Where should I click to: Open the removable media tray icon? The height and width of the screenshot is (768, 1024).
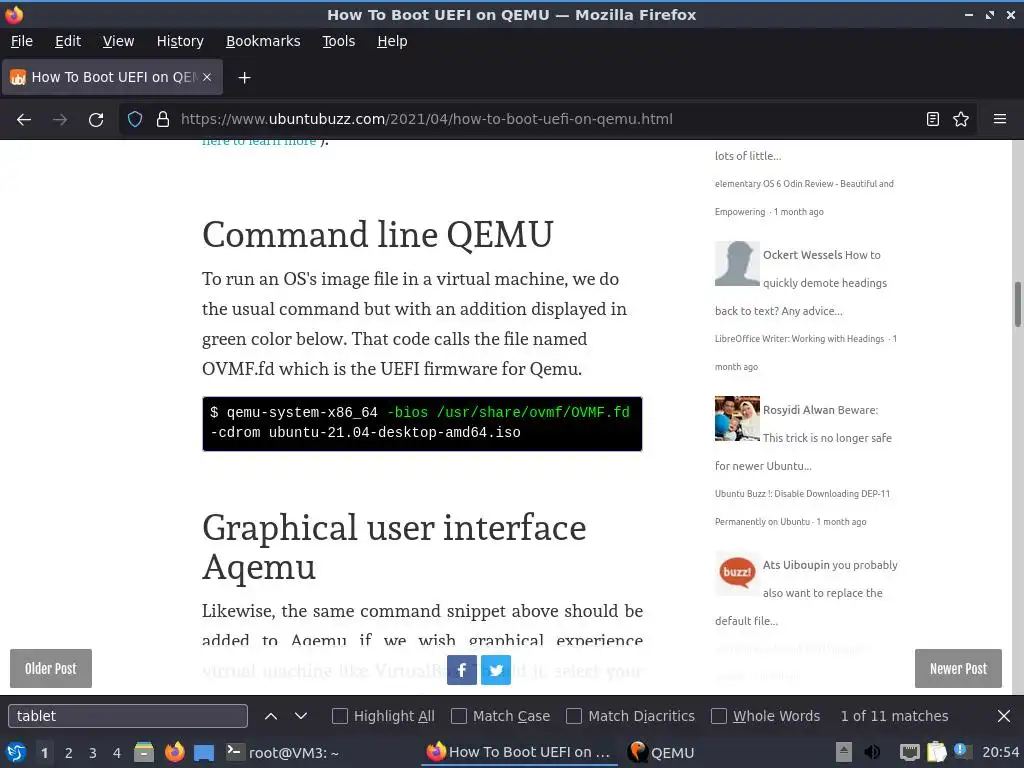click(x=844, y=752)
